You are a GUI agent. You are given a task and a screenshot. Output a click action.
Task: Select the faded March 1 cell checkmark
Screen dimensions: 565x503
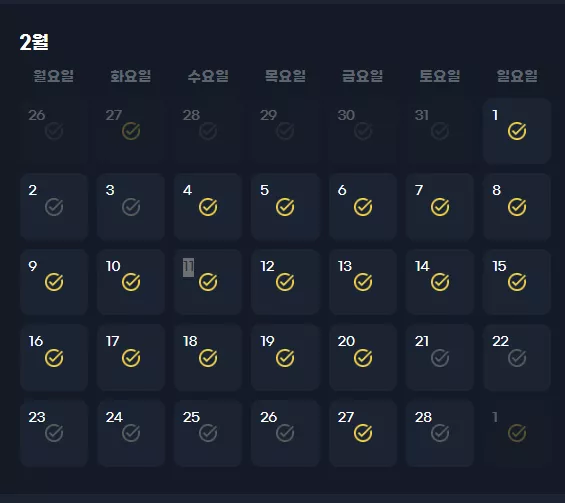(x=517, y=433)
